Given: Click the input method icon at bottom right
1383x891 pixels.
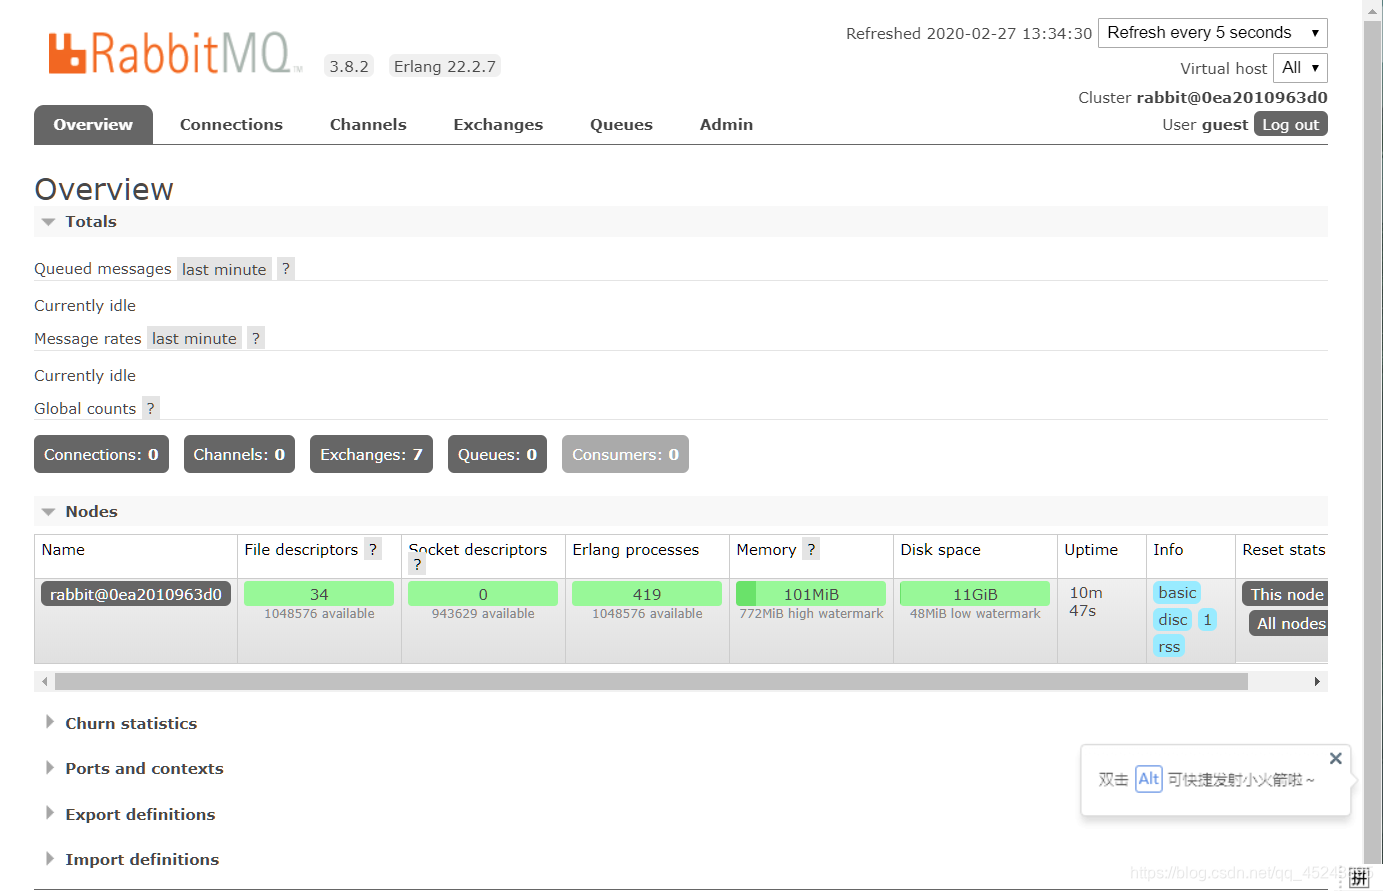Looking at the screenshot, I should coord(1359,878).
